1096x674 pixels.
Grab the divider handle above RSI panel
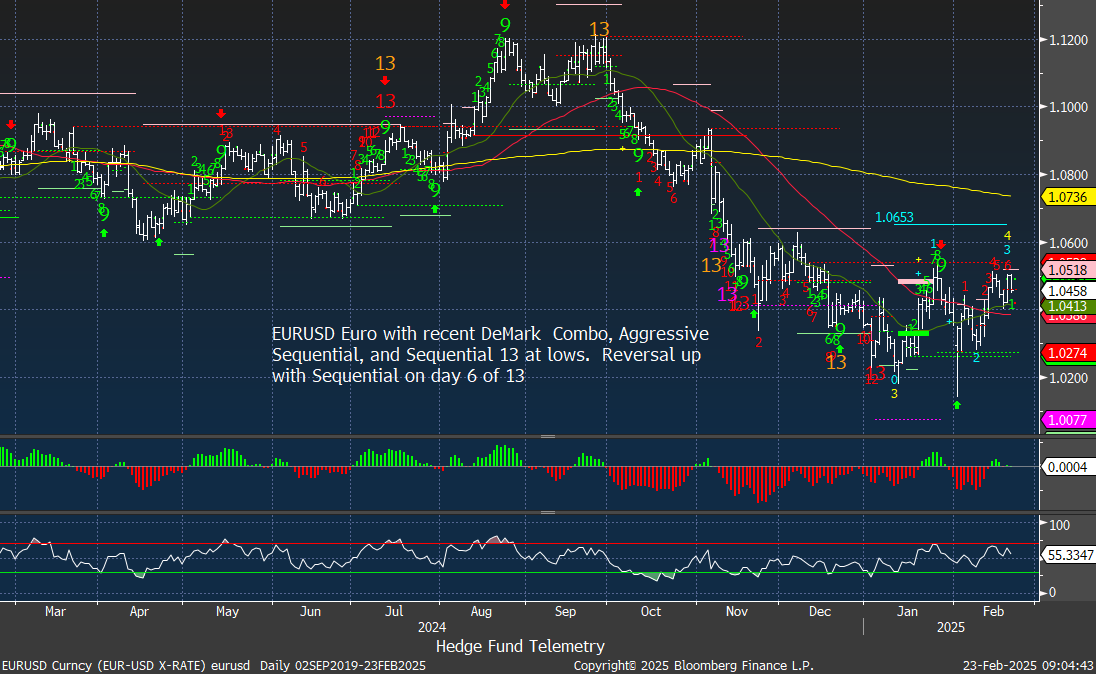click(x=548, y=512)
